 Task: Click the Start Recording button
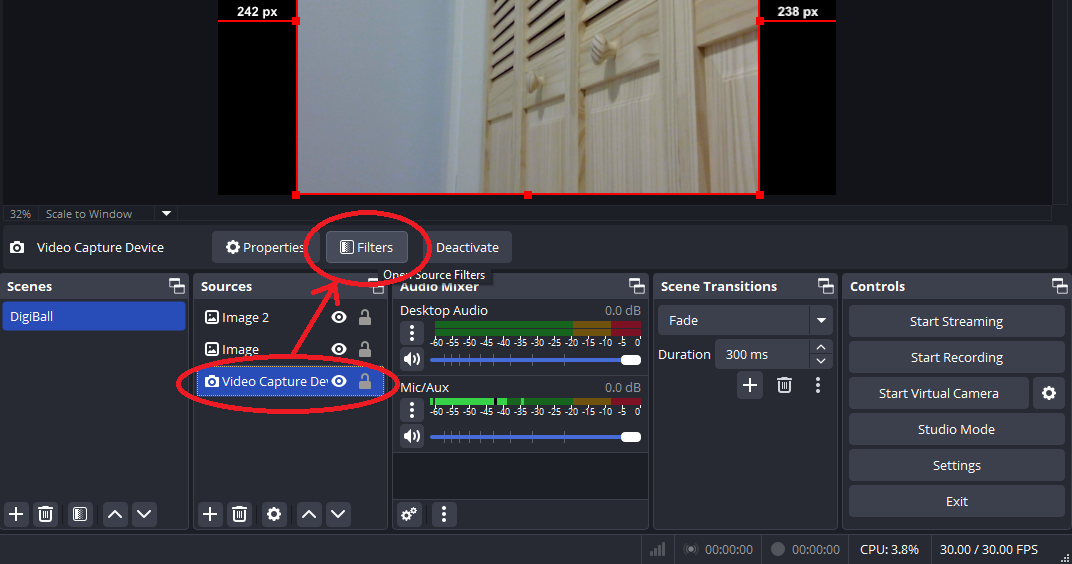click(956, 357)
